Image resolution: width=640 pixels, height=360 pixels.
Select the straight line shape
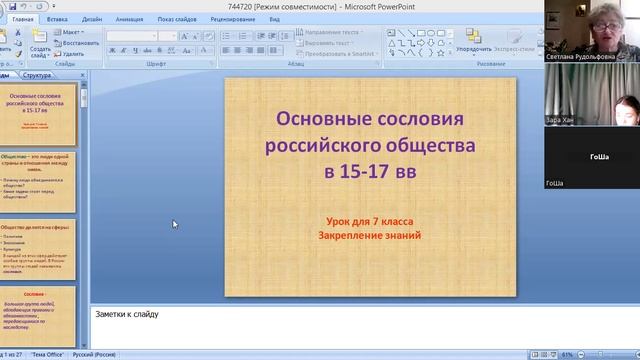[x=401, y=33]
